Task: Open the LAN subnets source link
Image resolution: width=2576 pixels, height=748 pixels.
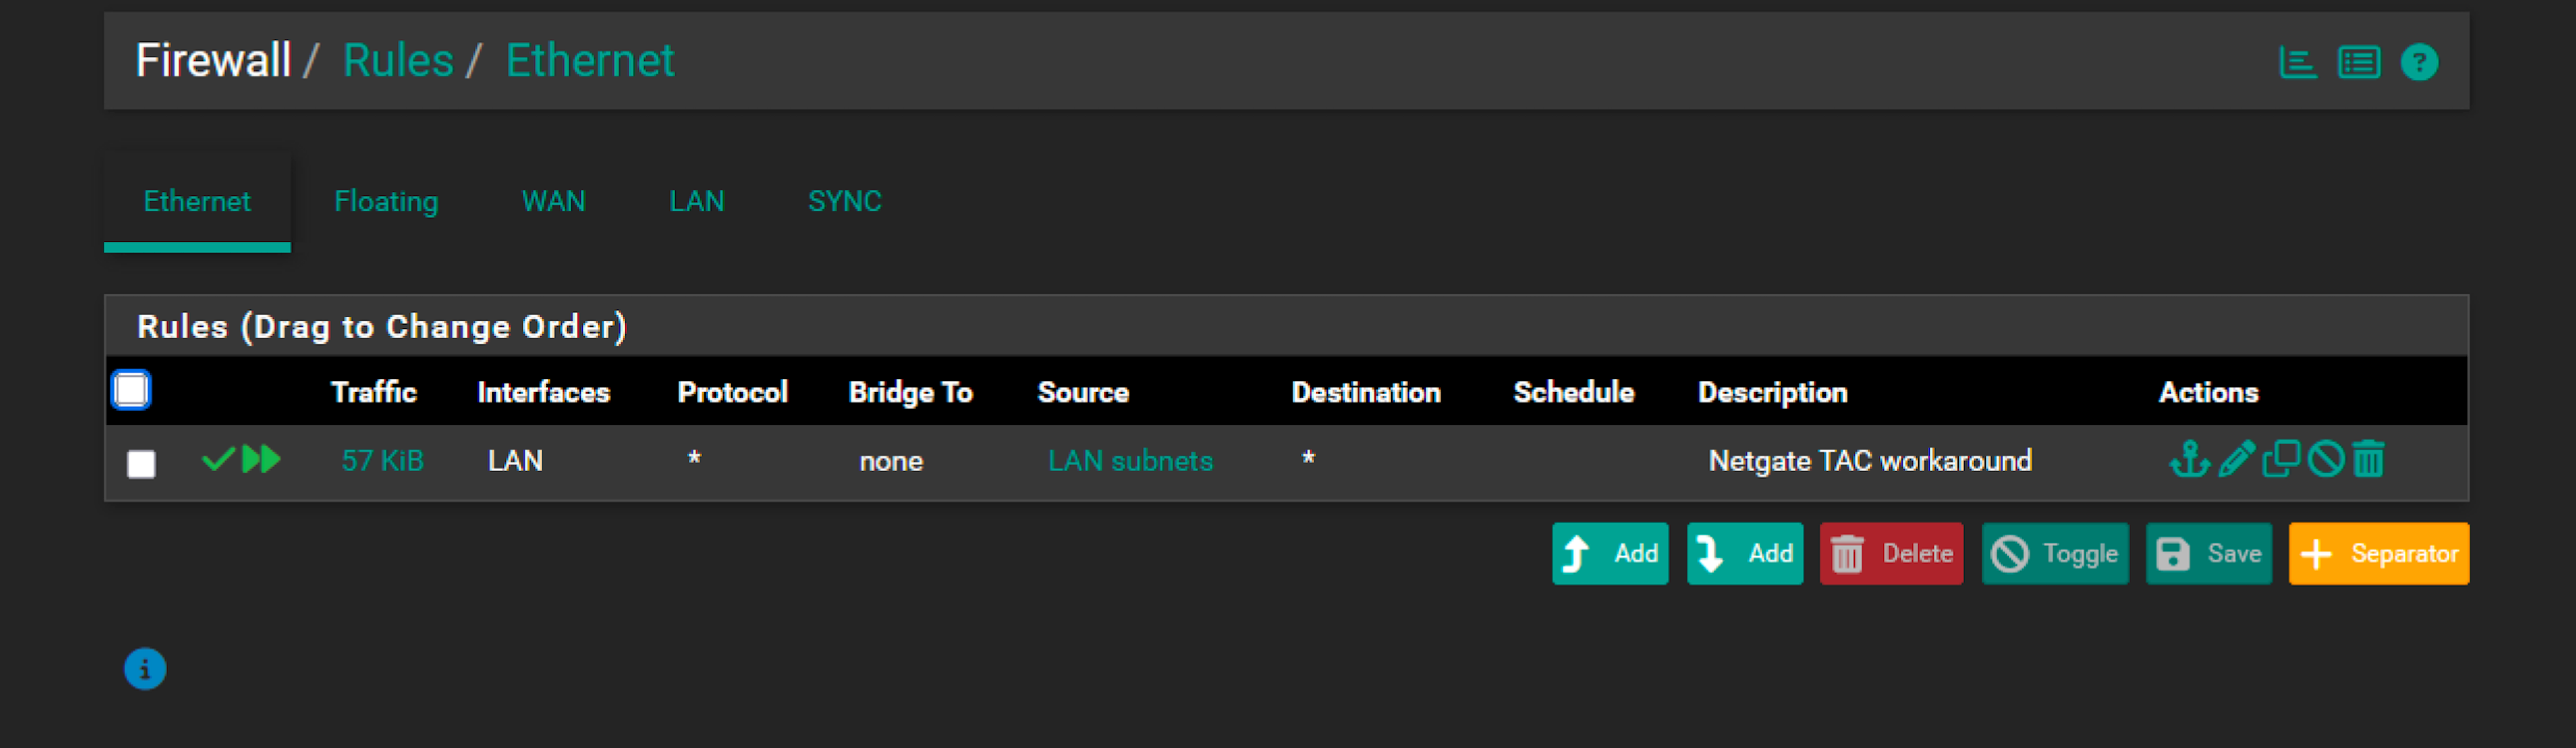Action: [x=1130, y=461]
